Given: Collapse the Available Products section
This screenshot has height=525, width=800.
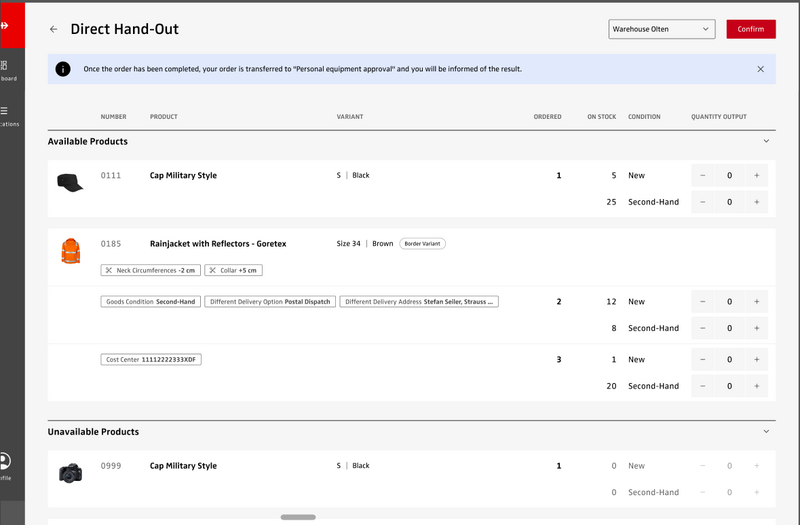Looking at the screenshot, I should [x=766, y=141].
